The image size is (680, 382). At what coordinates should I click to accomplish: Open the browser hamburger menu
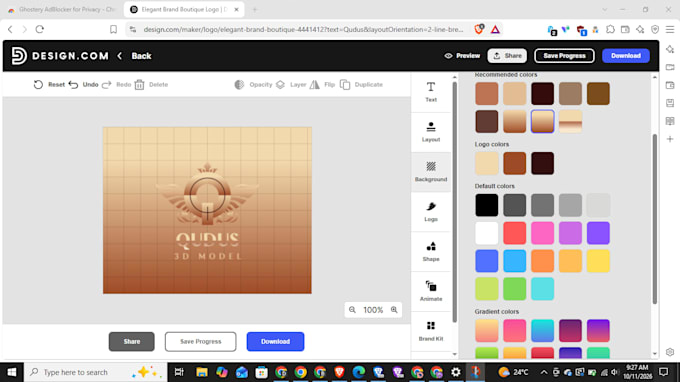670,29
